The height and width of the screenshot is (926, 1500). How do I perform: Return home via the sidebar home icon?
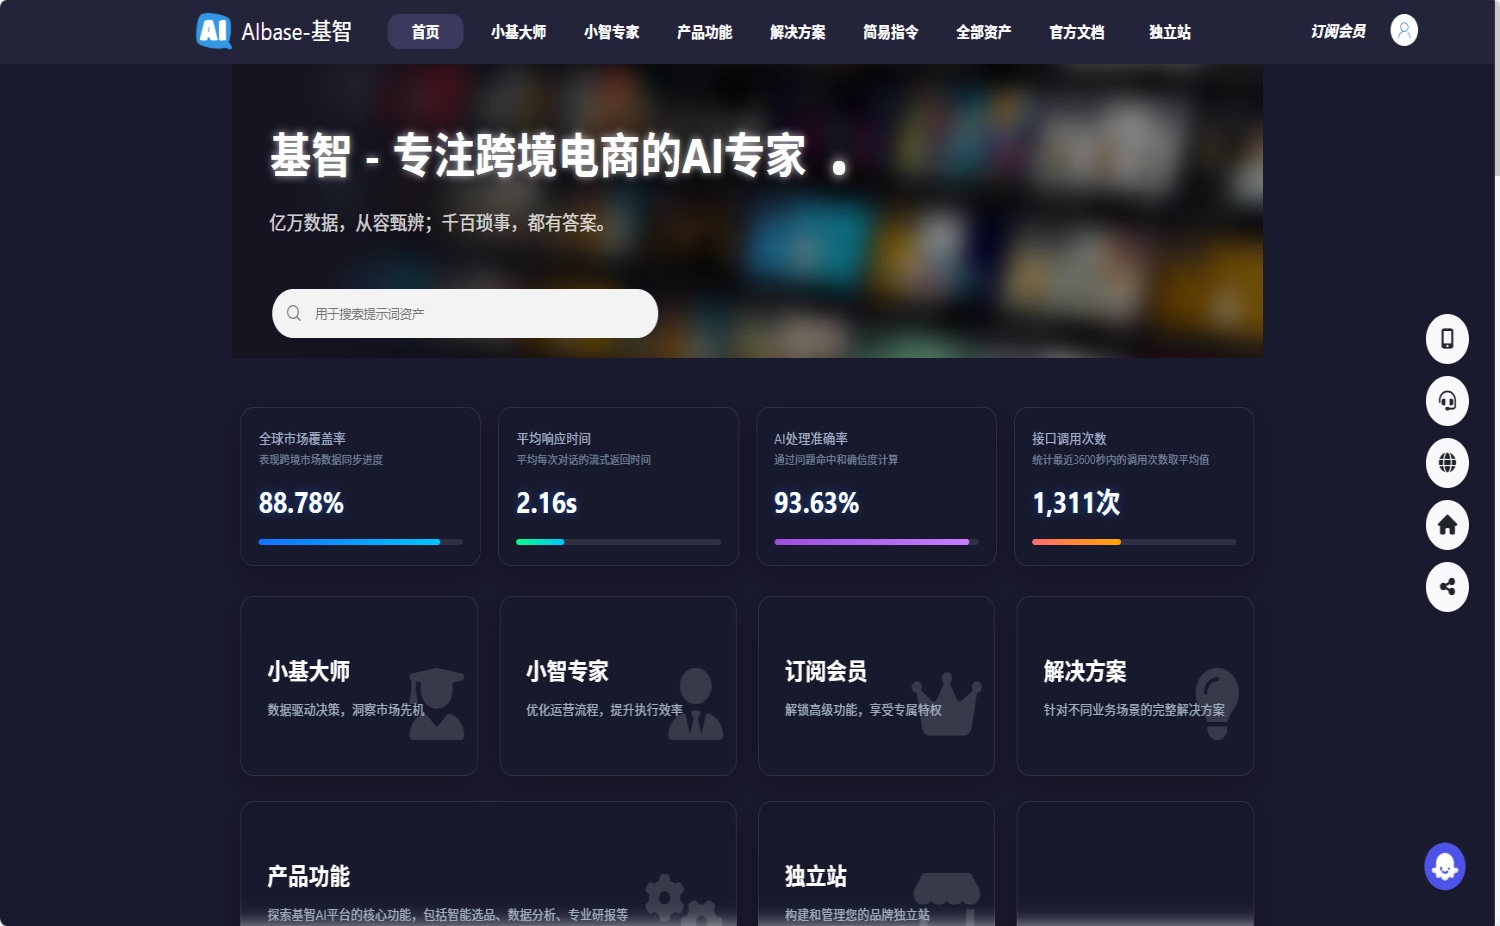[1446, 525]
